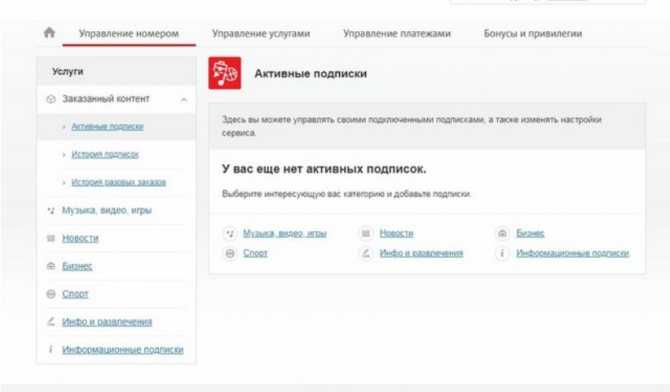670x392 pixels.
Task: Expand Музыка, видео, игры in sidebar
Action: [107, 210]
